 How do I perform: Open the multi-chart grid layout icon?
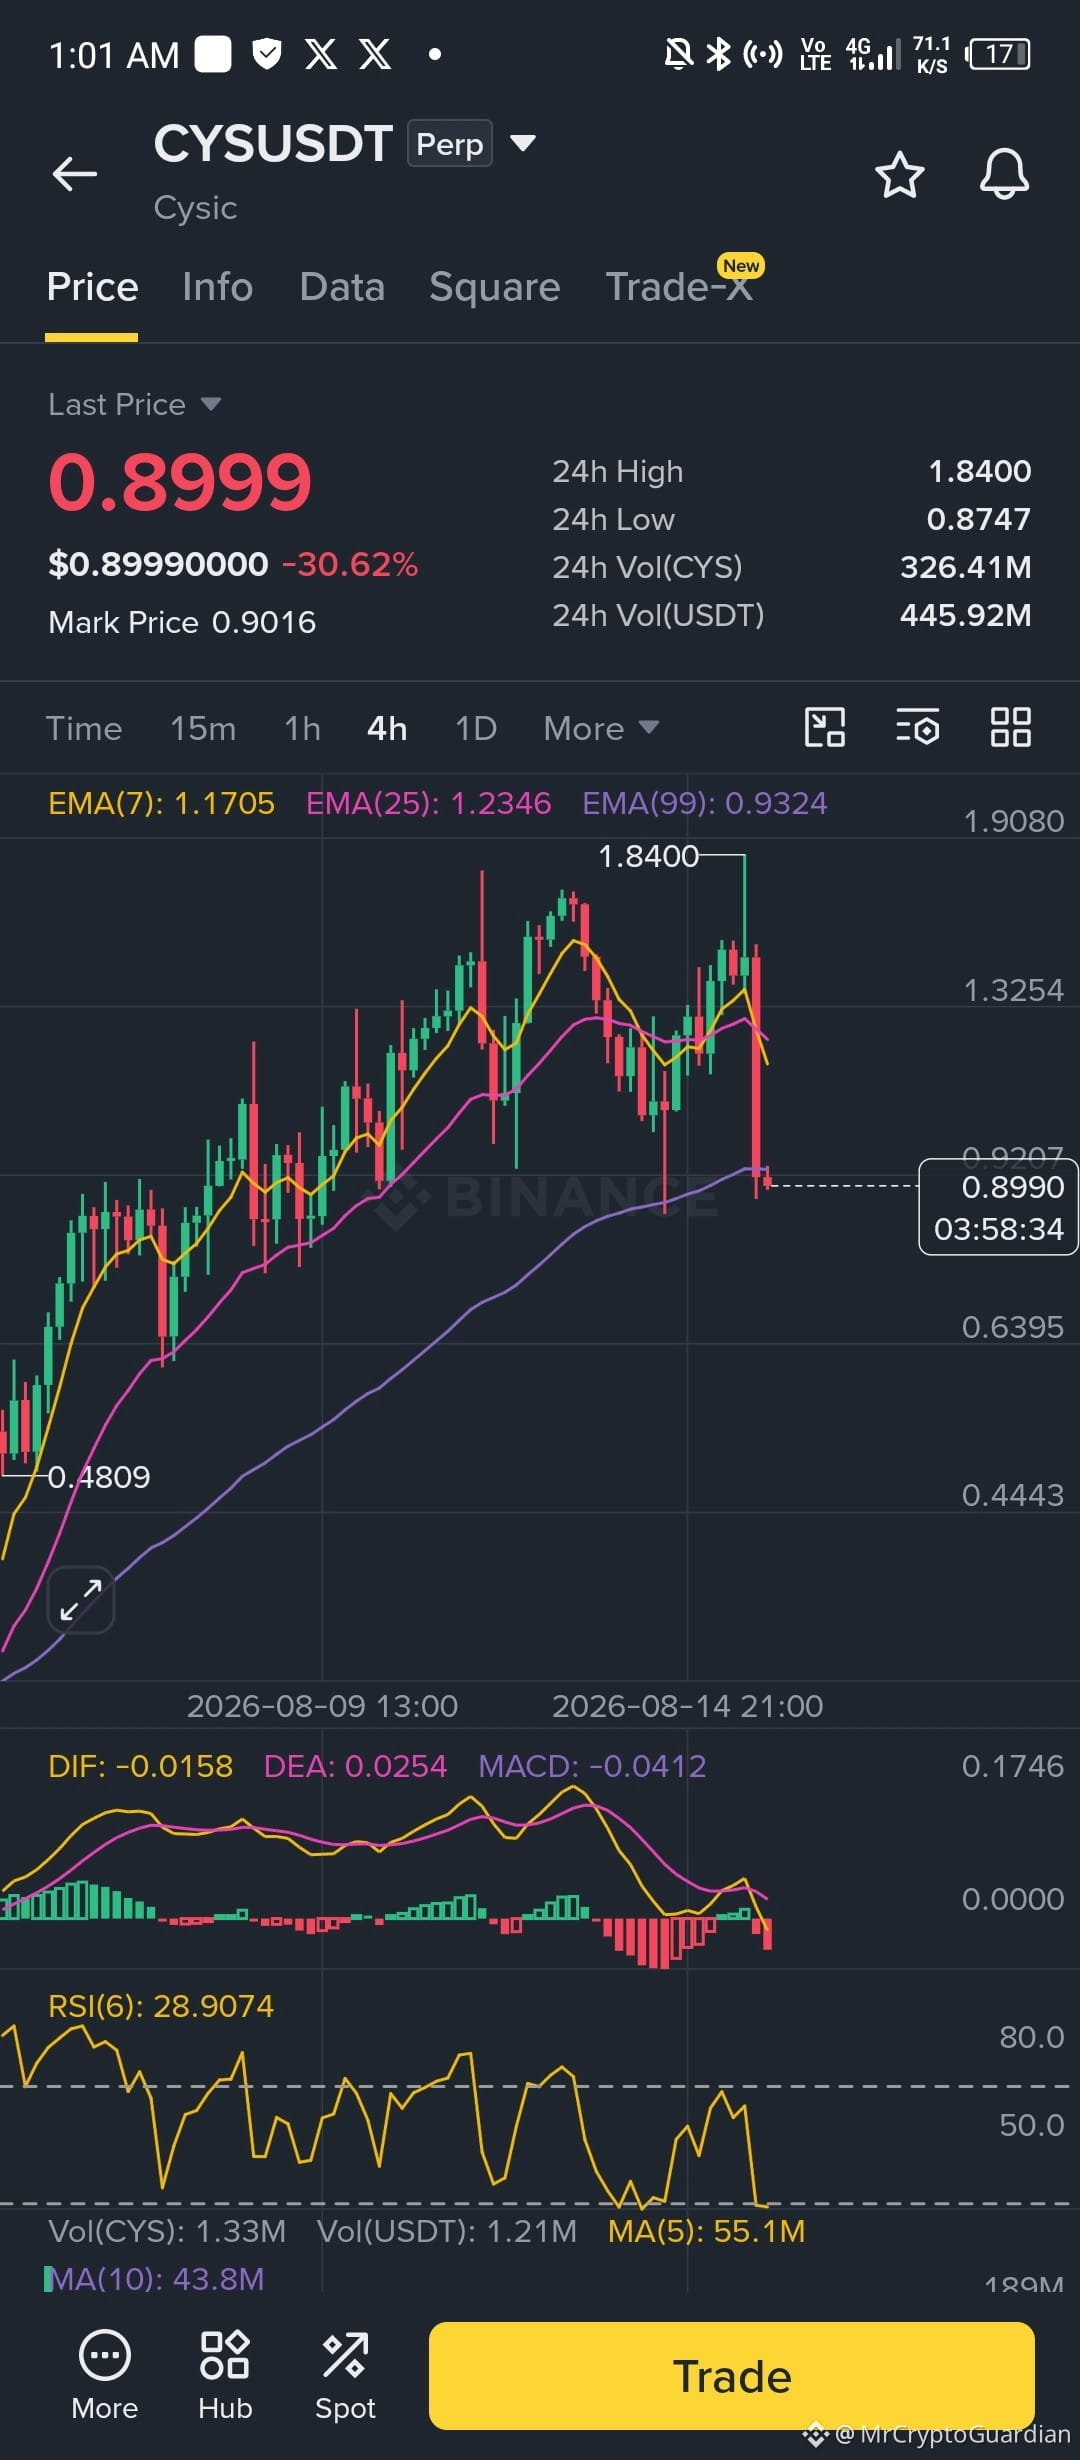(x=1010, y=727)
